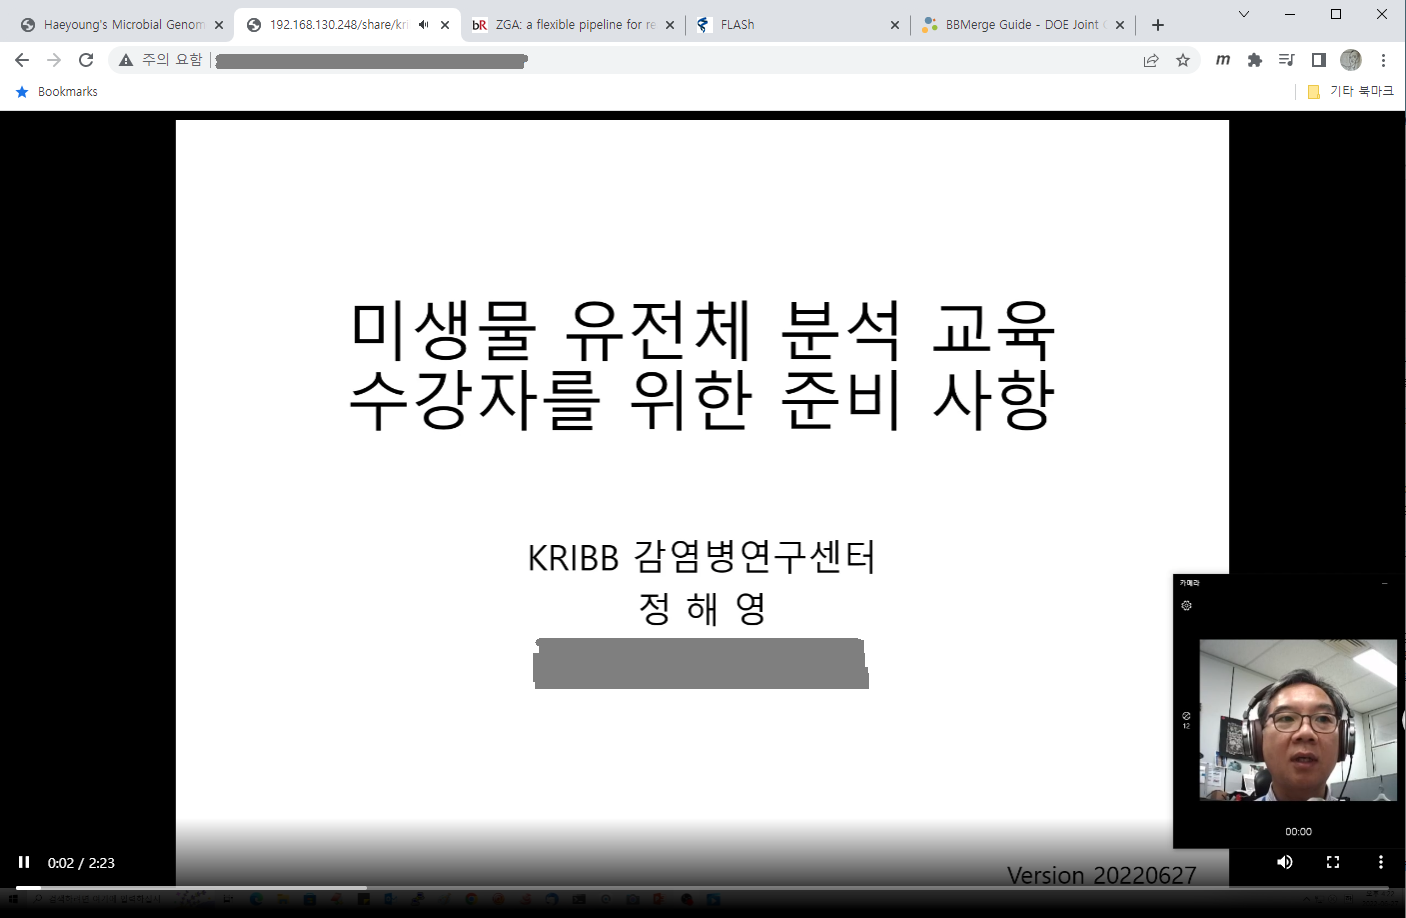Expand the tab search chevron

click(1244, 14)
